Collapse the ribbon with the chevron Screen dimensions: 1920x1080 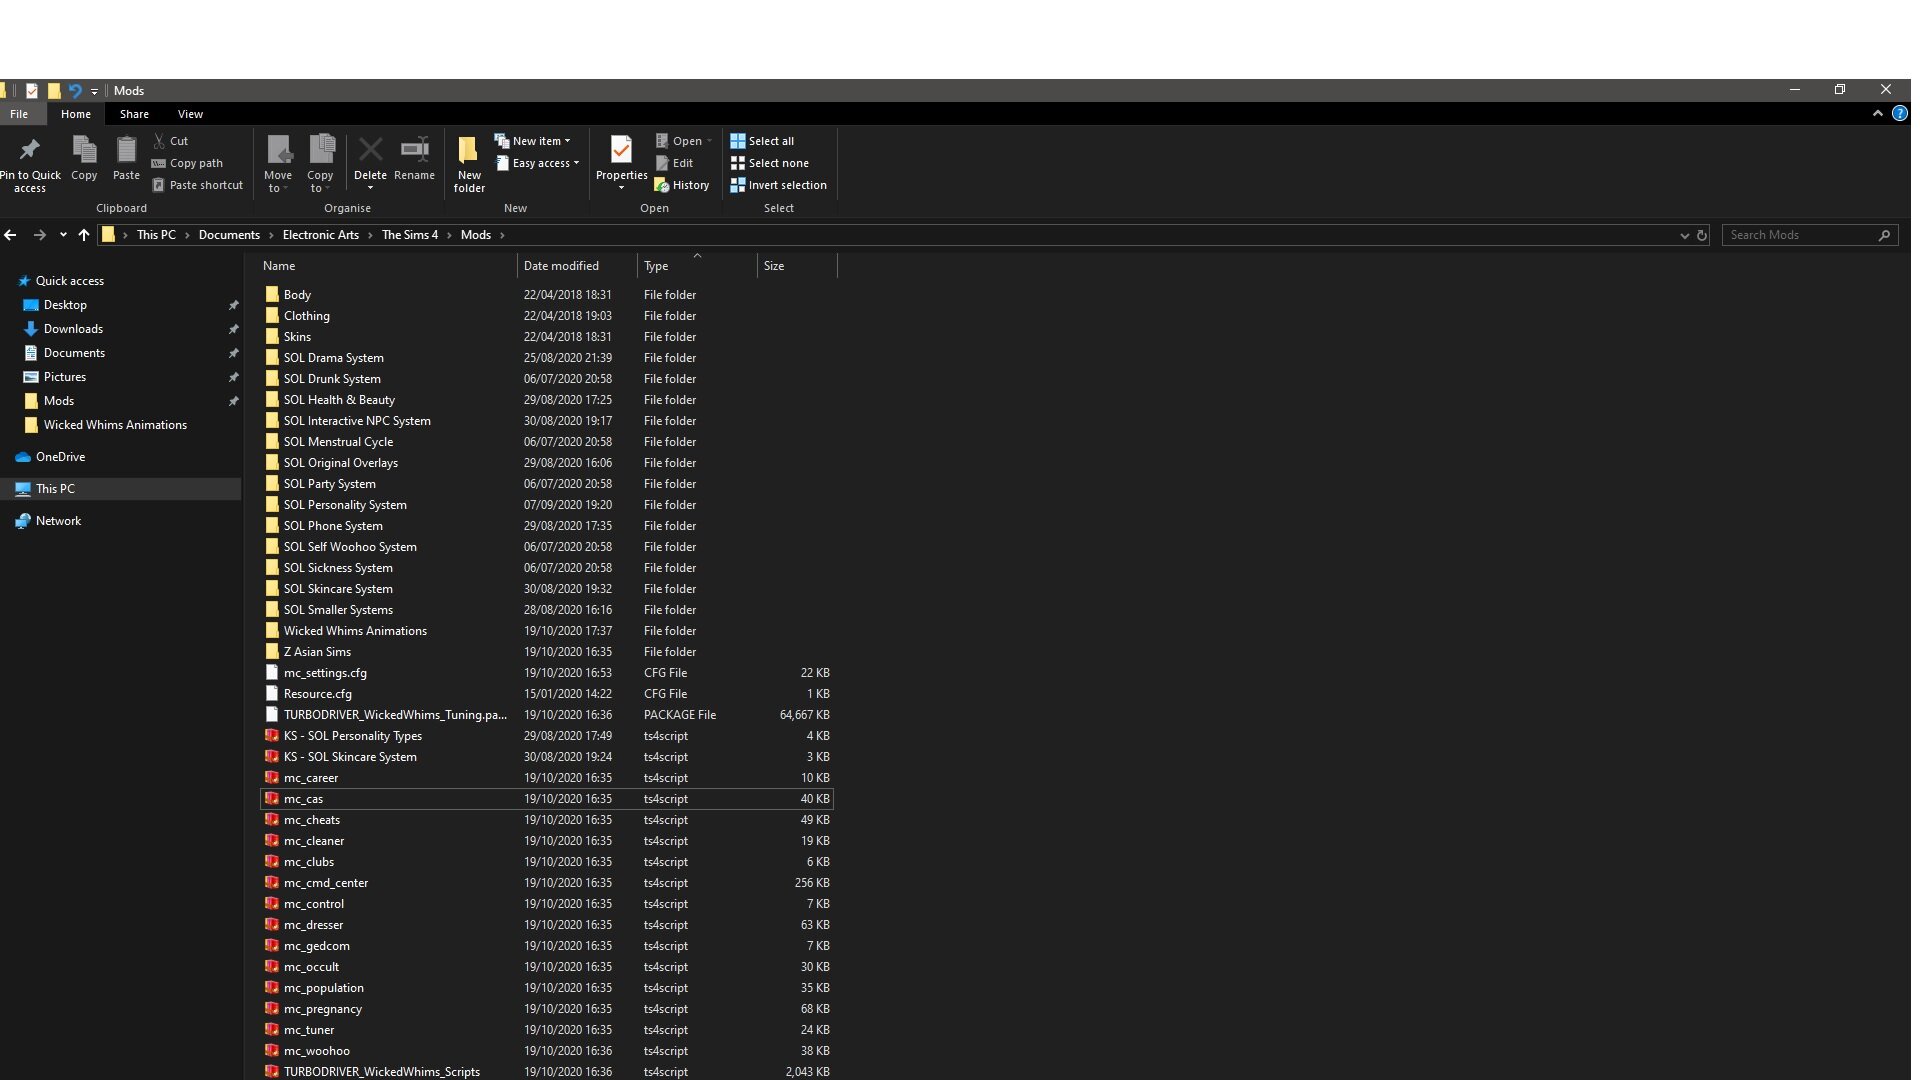pos(1877,114)
